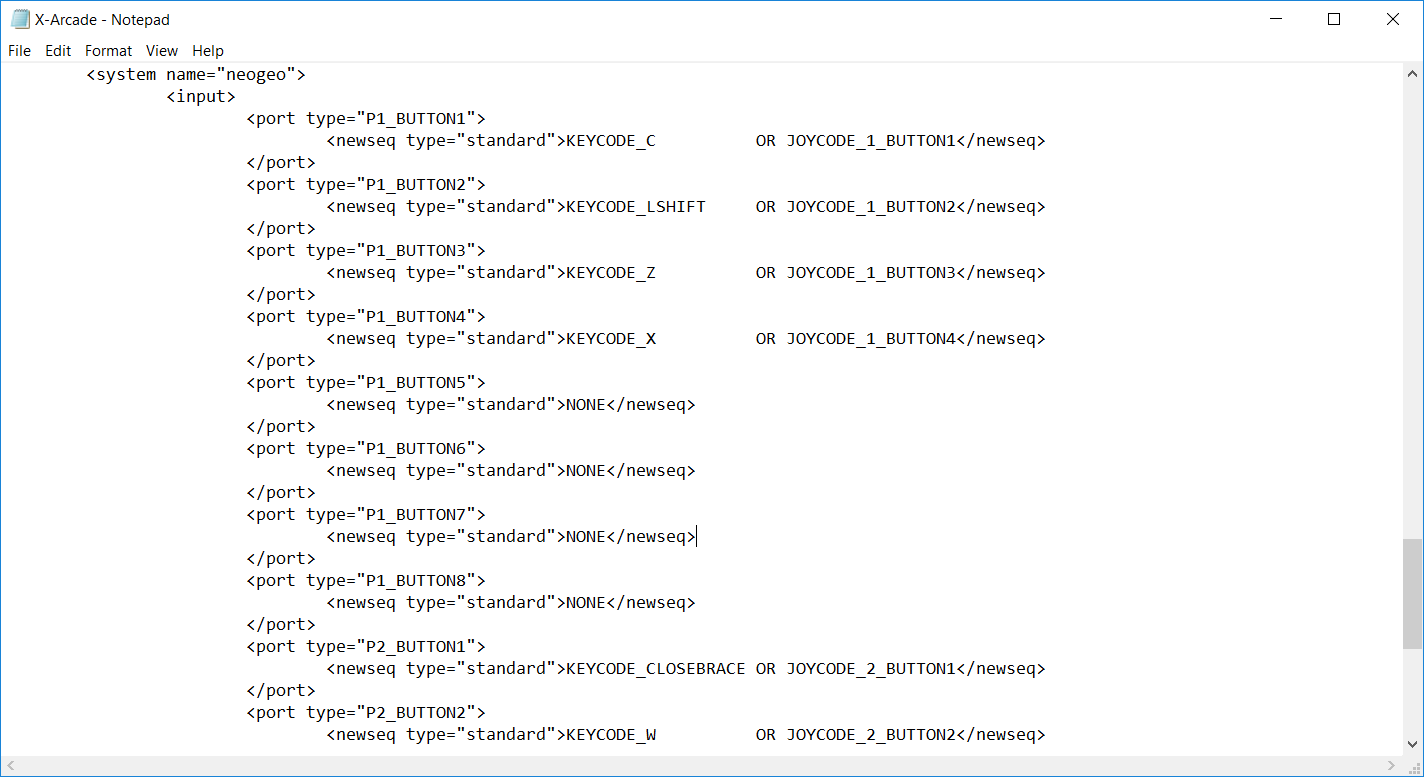Image resolution: width=1424 pixels, height=777 pixels.
Task: Click the port type="P1_BUTTON3" line
Action: (x=366, y=250)
